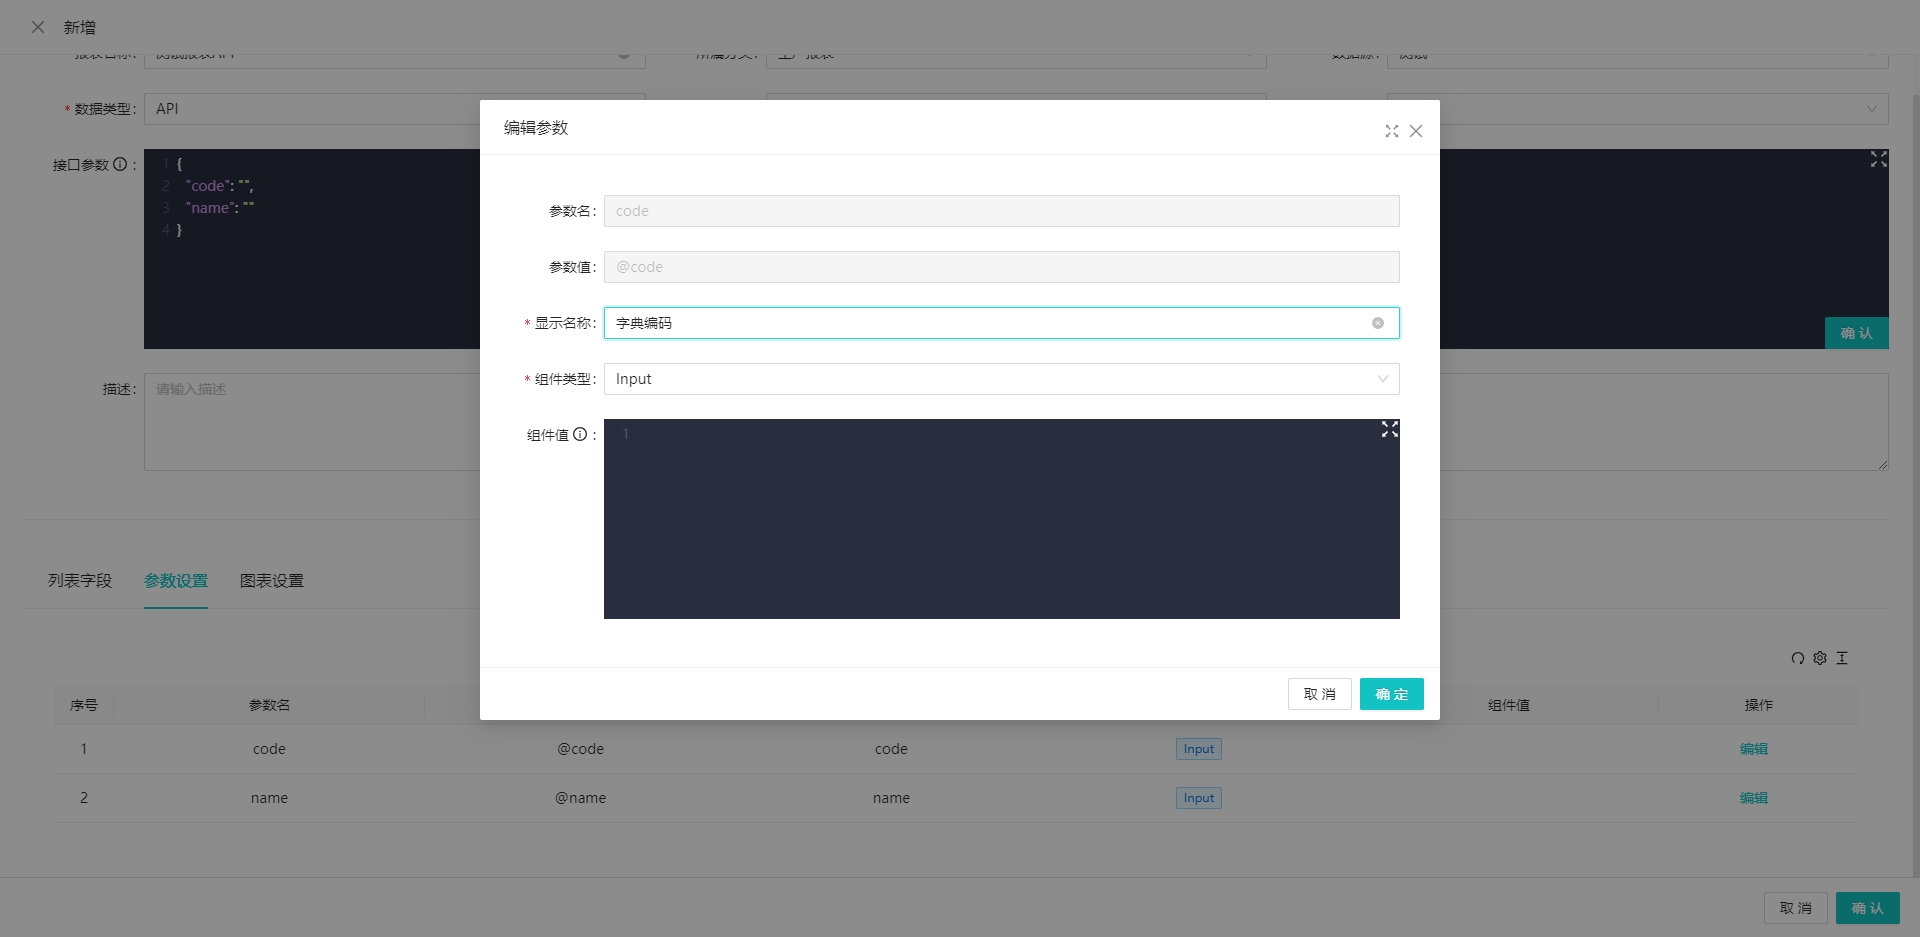The height and width of the screenshot is (937, 1920).
Task: Close the 新增 panel with the X icon
Action: point(38,27)
